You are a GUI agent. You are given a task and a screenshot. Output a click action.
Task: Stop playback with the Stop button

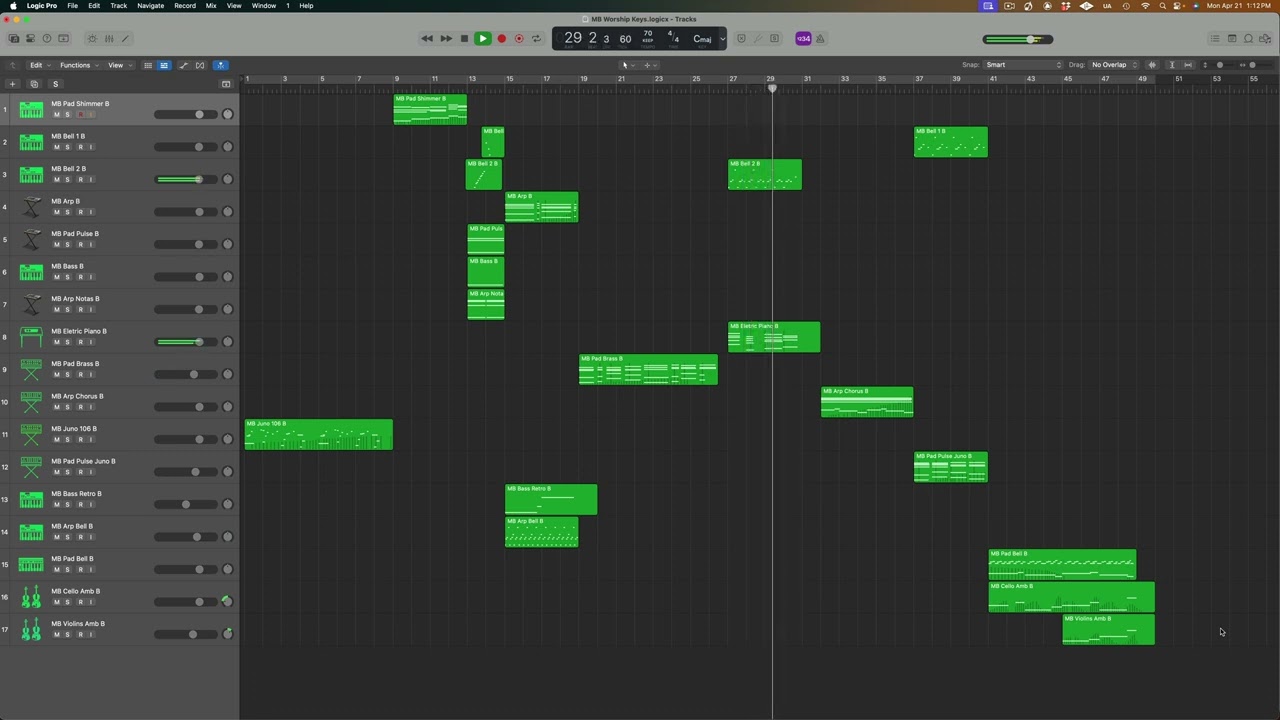point(464,39)
